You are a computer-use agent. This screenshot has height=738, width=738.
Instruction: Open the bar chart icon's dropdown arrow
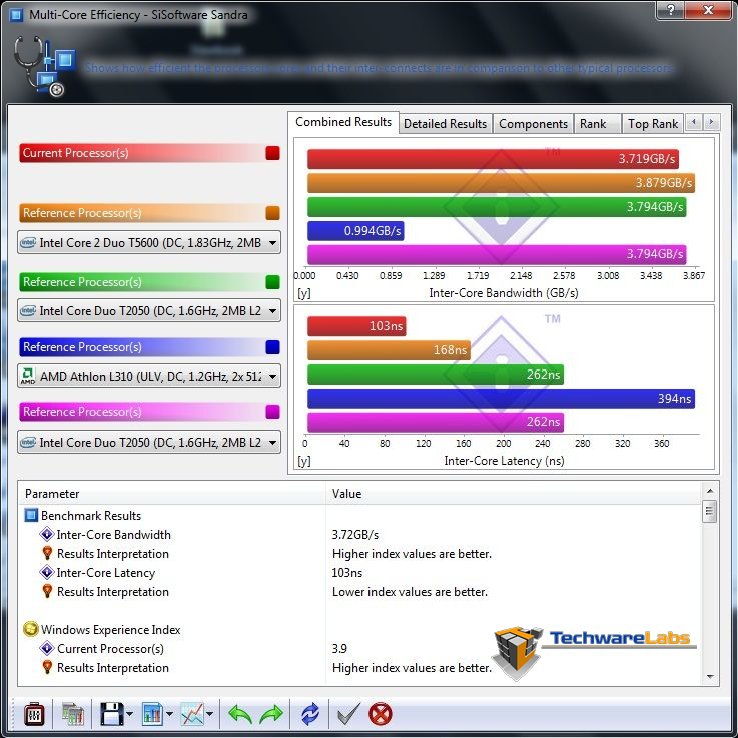point(169,714)
